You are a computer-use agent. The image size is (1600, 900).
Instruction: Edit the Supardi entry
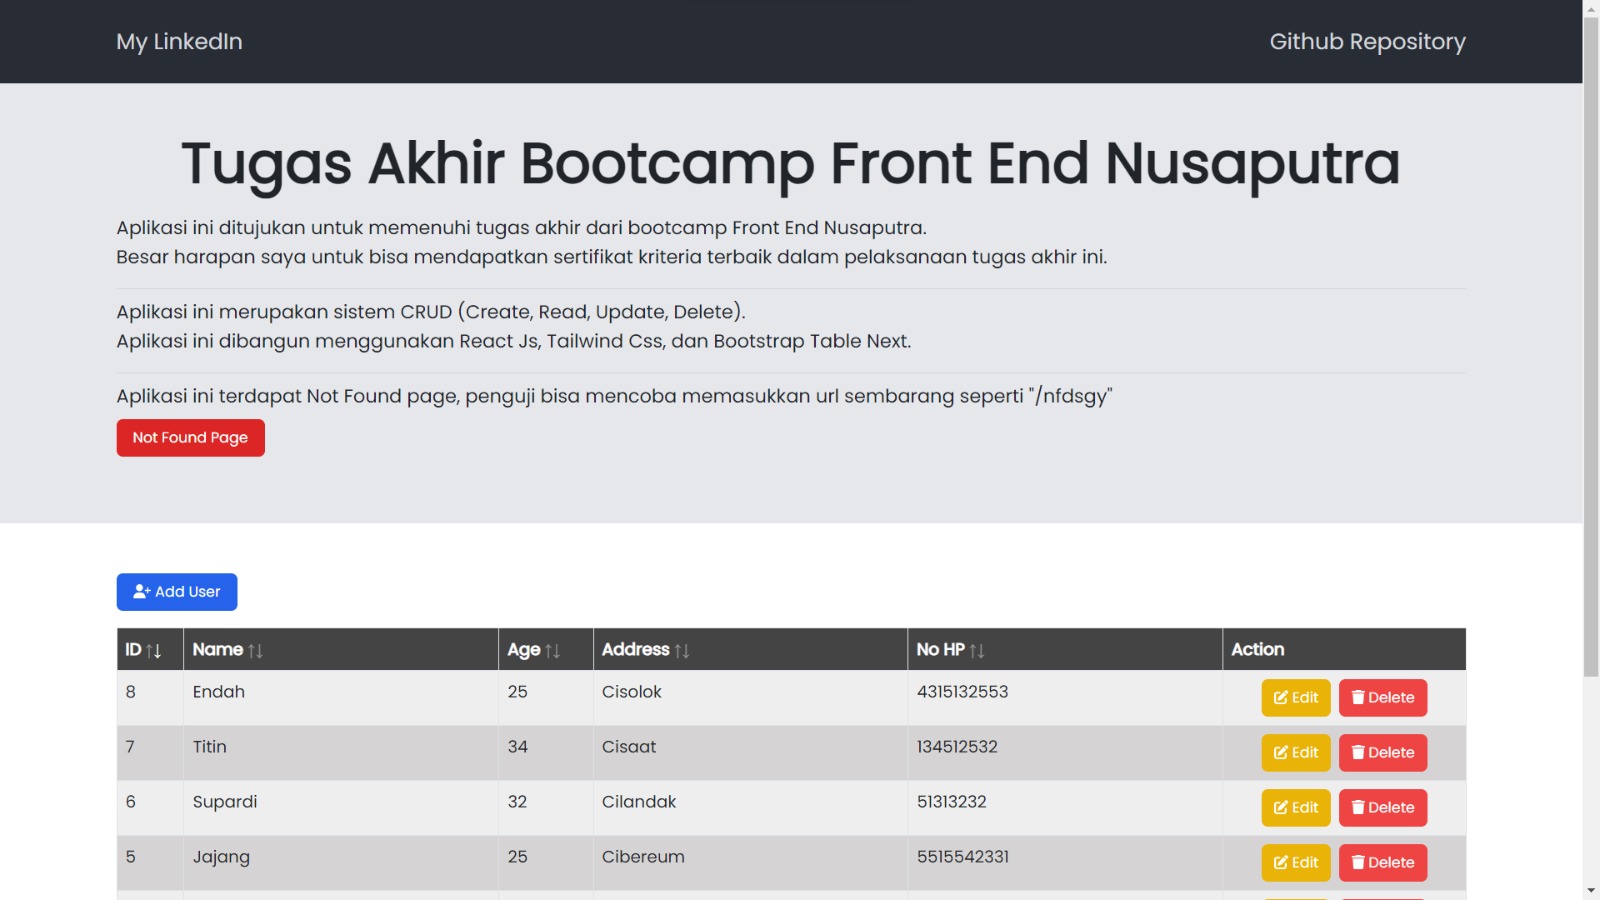(1296, 808)
